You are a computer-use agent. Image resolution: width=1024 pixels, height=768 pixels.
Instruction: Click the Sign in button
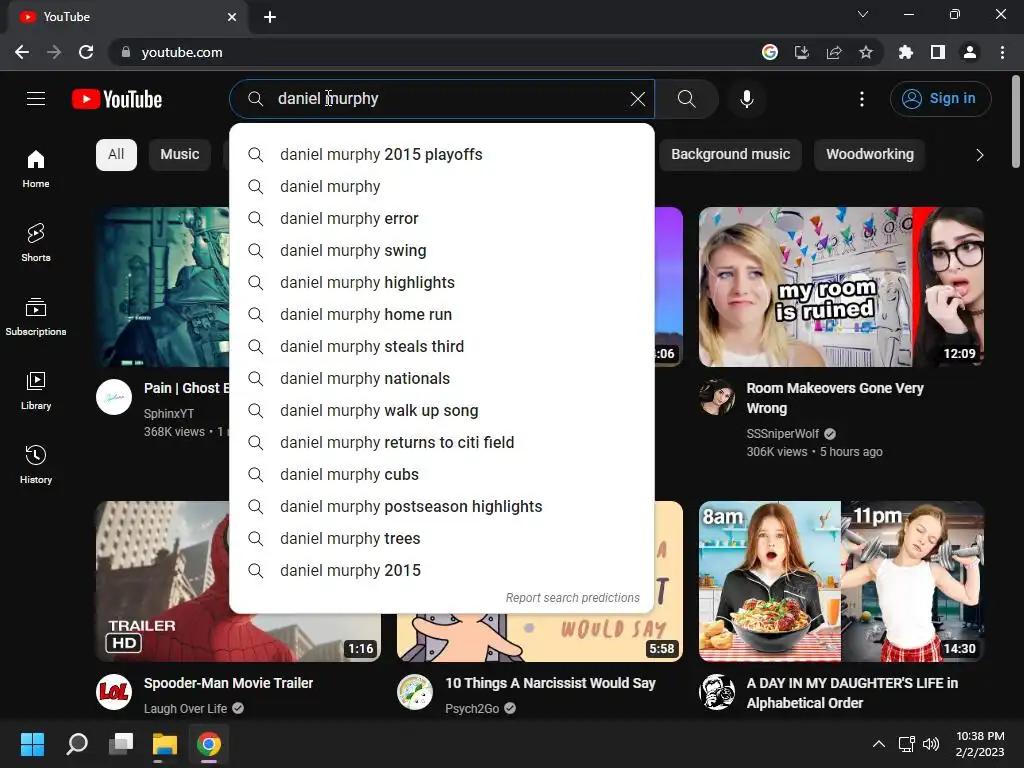940,99
